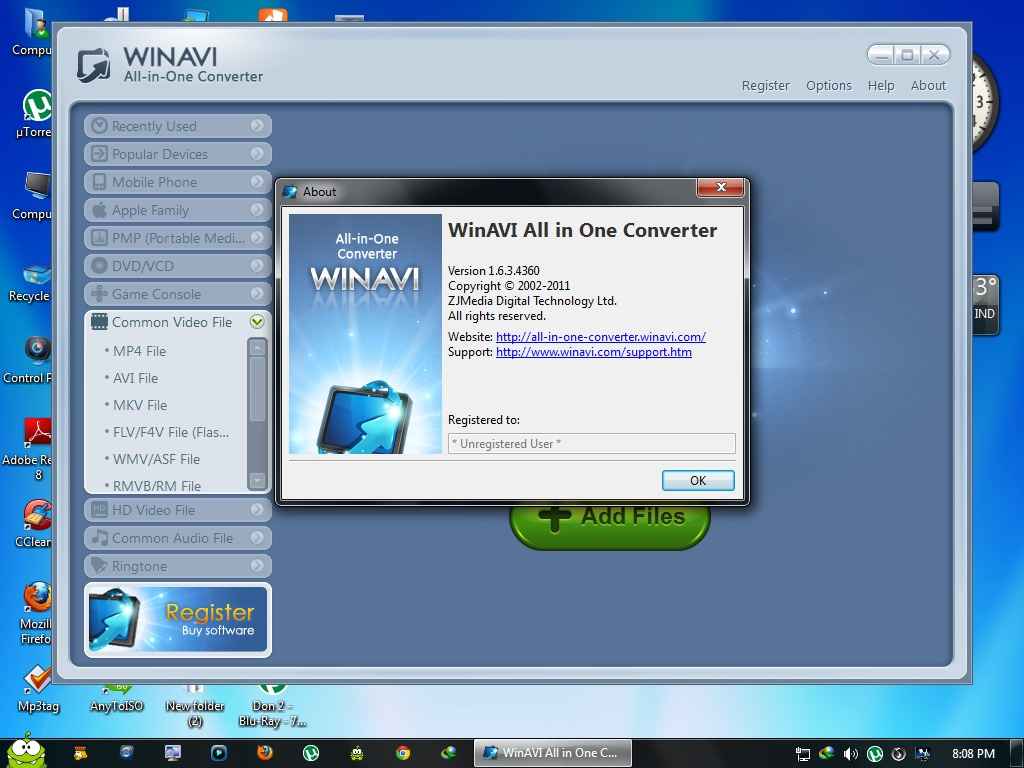The width and height of the screenshot is (1024, 768).
Task: Click the Common Audio File music note icon
Action: coord(99,537)
